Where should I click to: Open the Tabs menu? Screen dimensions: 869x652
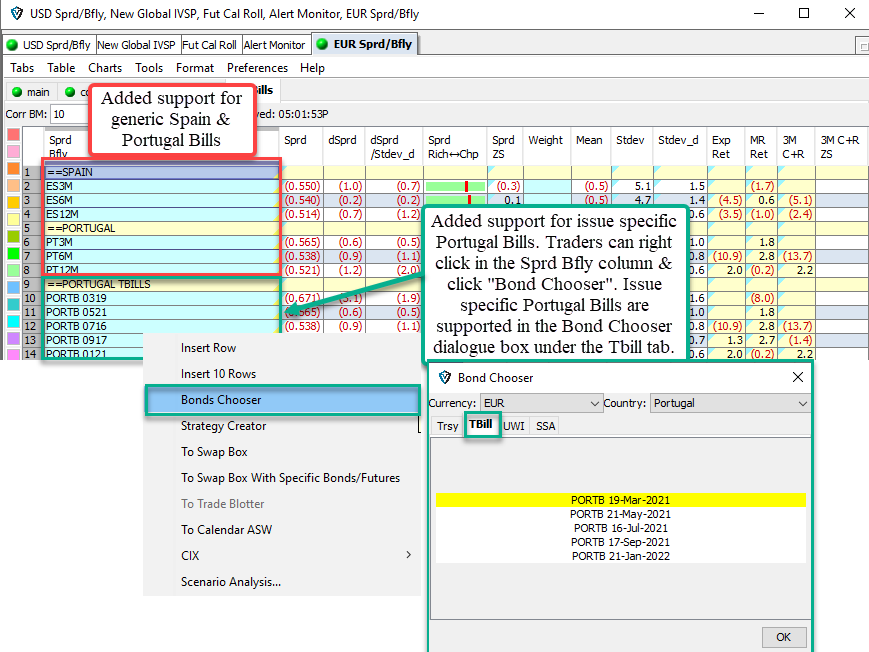(x=22, y=68)
